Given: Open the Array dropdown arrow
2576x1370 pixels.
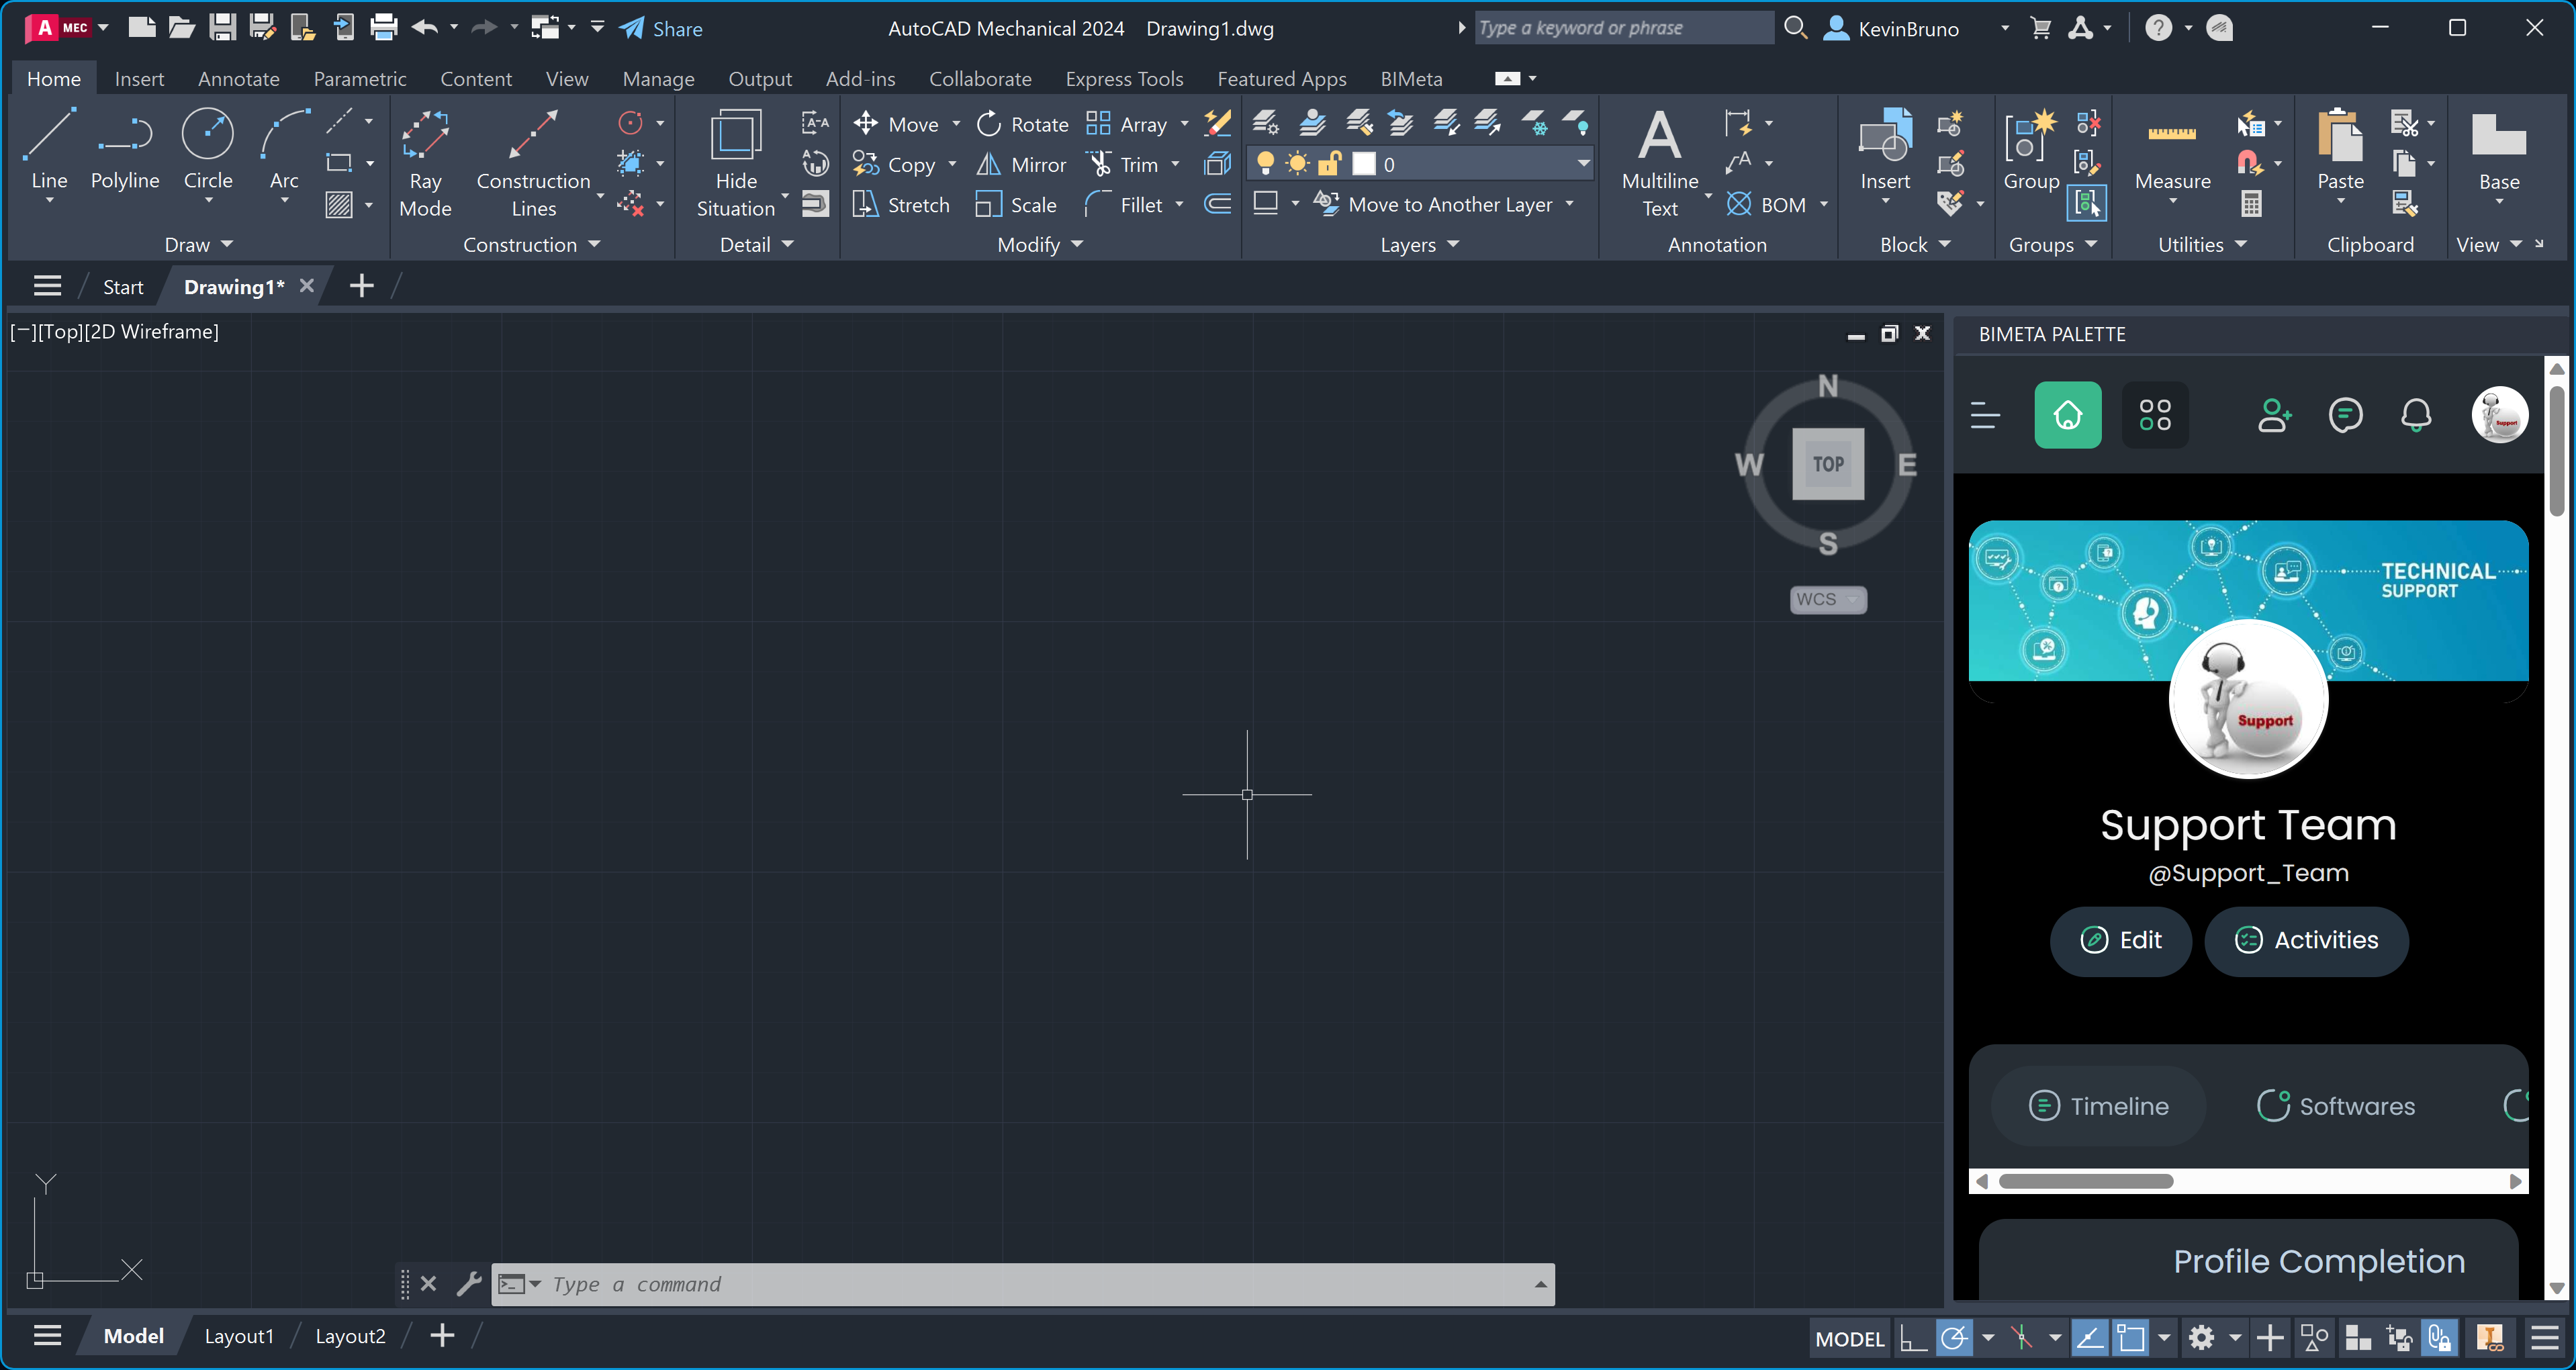Looking at the screenshot, I should (x=1184, y=124).
